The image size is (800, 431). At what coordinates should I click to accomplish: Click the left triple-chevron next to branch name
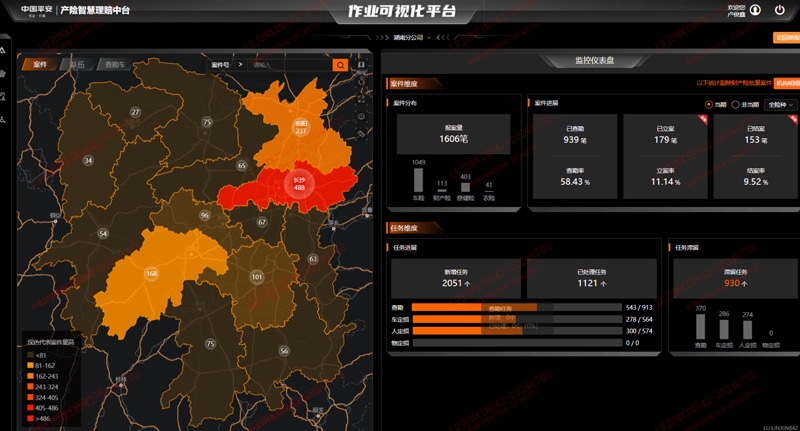tap(382, 38)
